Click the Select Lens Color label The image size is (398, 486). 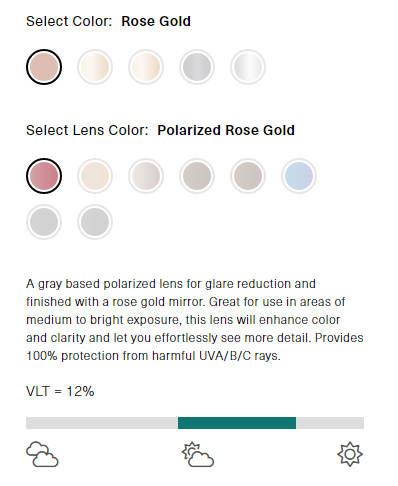(87, 130)
